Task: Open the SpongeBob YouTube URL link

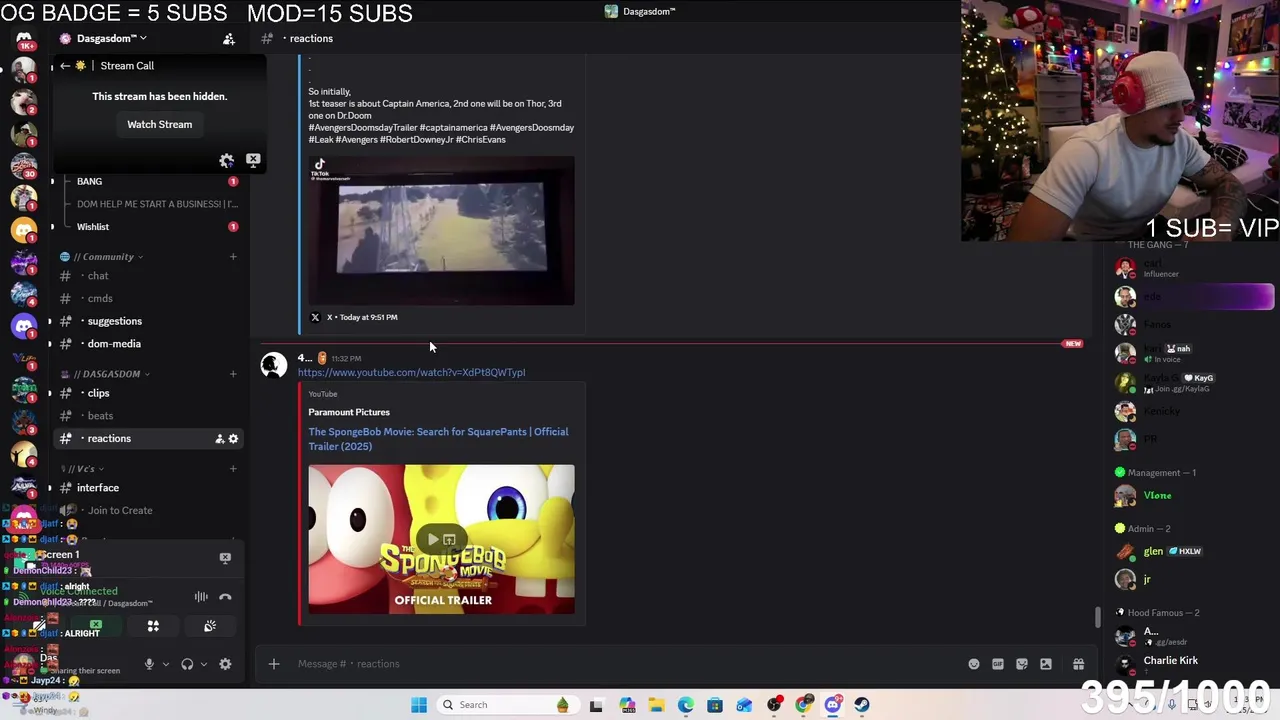Action: click(x=411, y=373)
